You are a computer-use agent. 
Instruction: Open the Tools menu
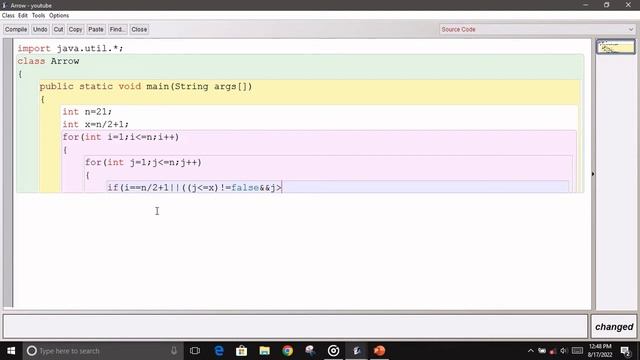coord(38,16)
